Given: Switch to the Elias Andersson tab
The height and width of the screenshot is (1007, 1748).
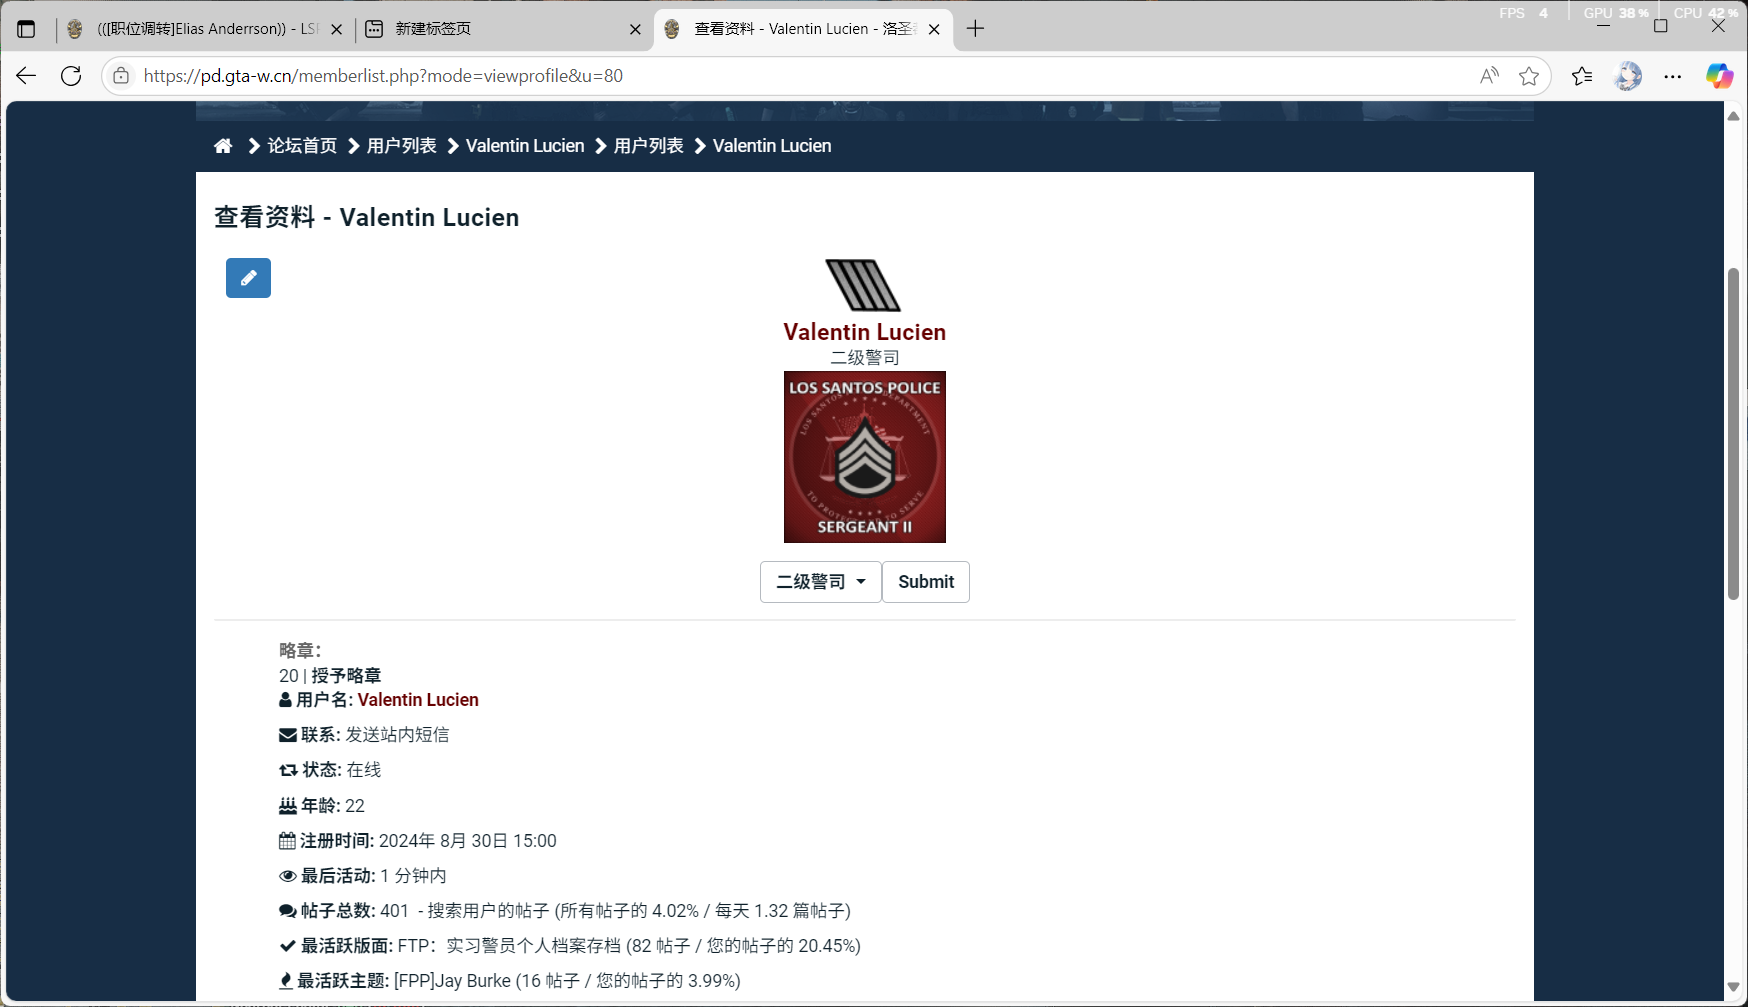Looking at the screenshot, I should coord(205,29).
